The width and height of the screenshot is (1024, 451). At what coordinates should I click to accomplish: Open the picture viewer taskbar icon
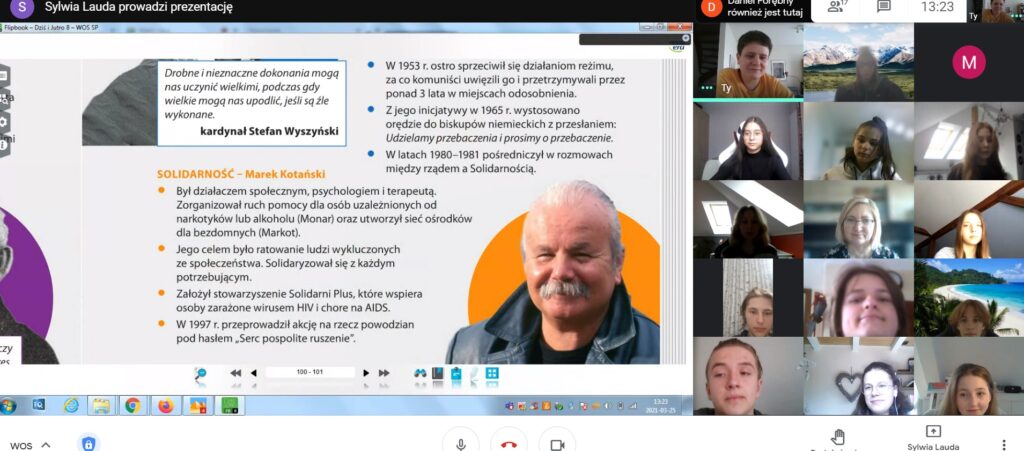(197, 405)
